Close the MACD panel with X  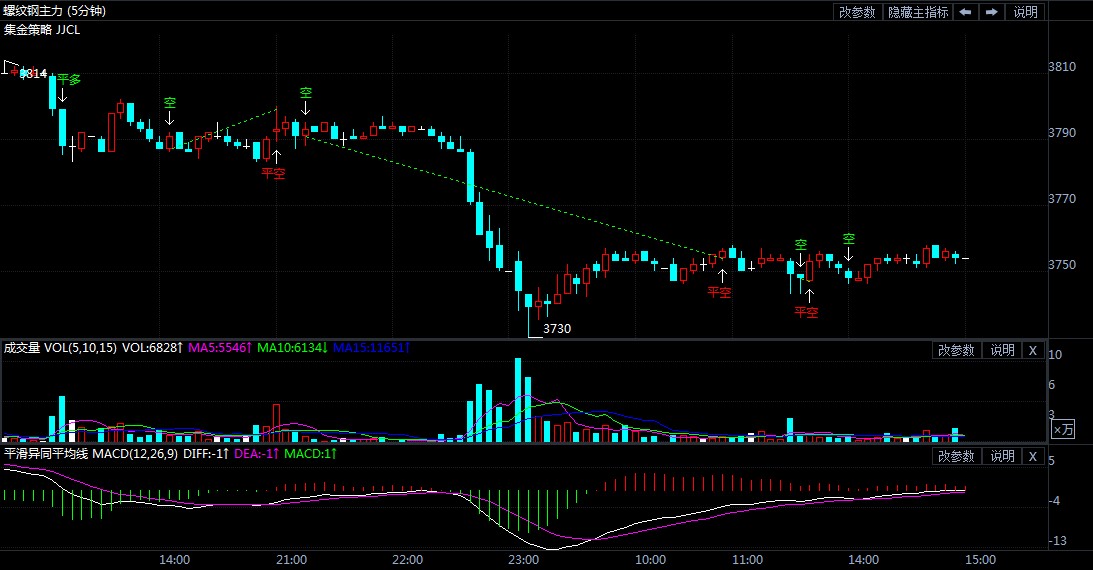1033,456
